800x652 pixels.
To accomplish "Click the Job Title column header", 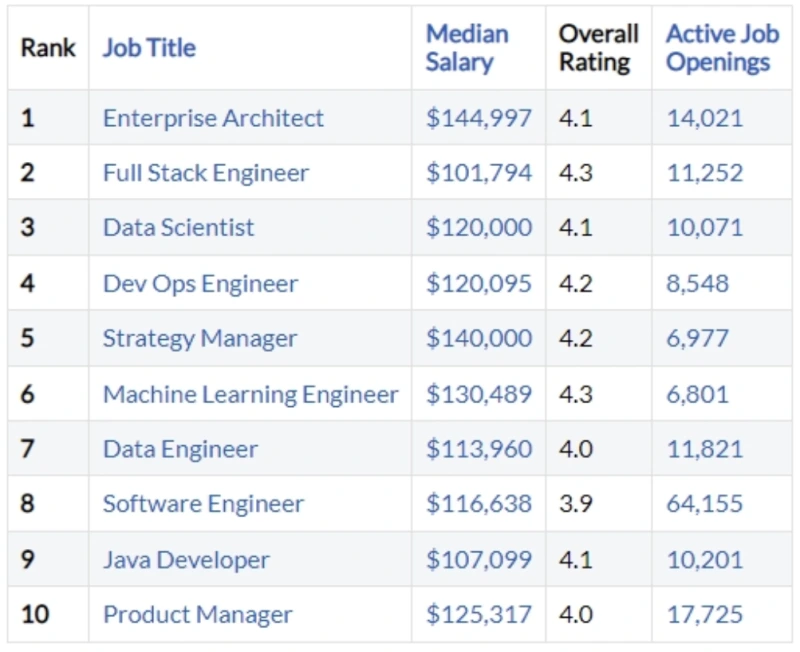I will [x=149, y=48].
